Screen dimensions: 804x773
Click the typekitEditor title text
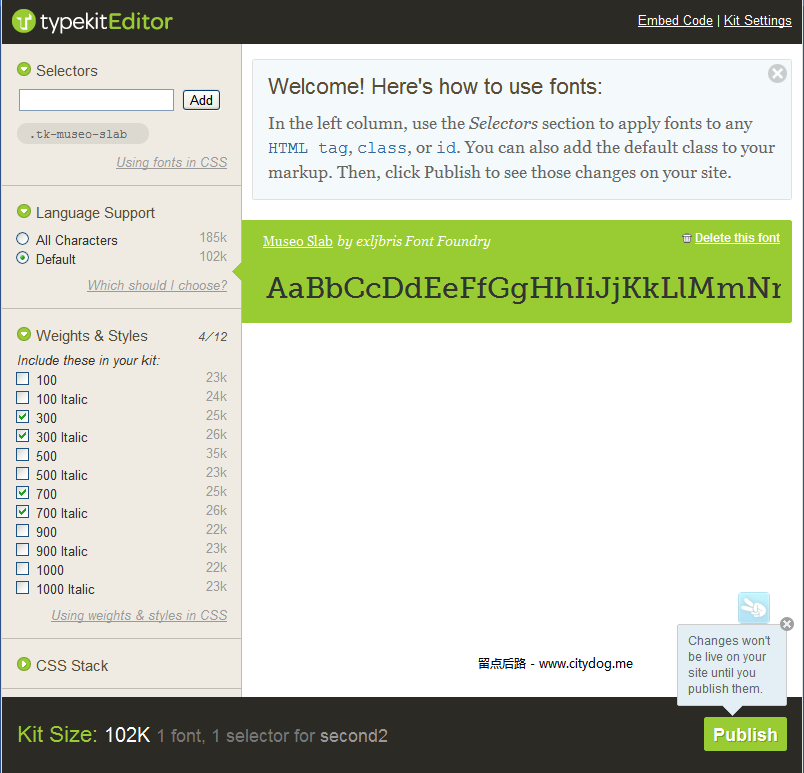106,22
